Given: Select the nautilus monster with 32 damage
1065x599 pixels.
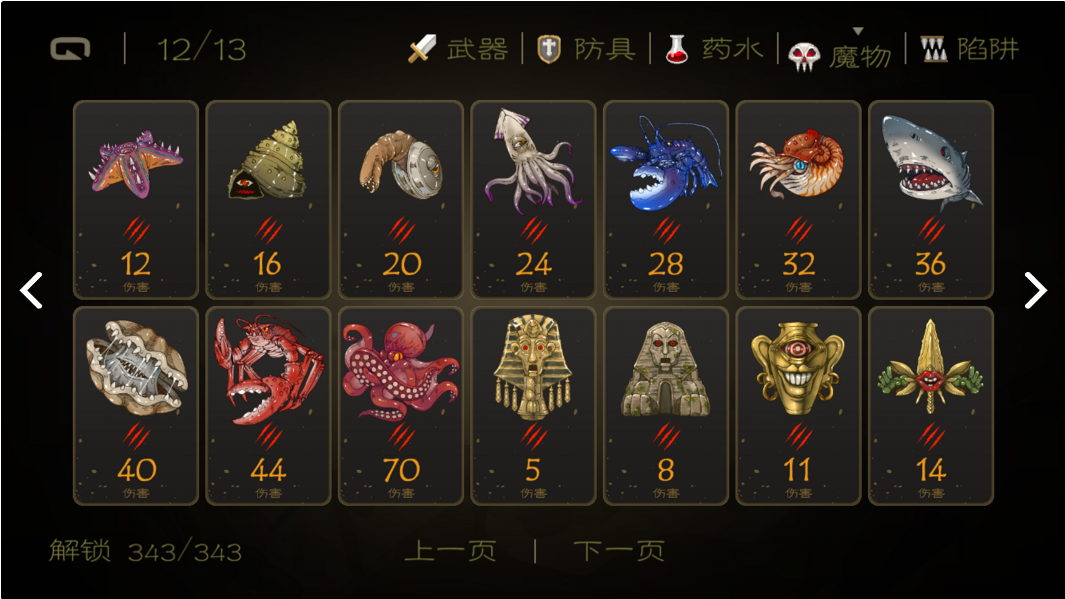Looking at the screenshot, I should (x=798, y=200).
